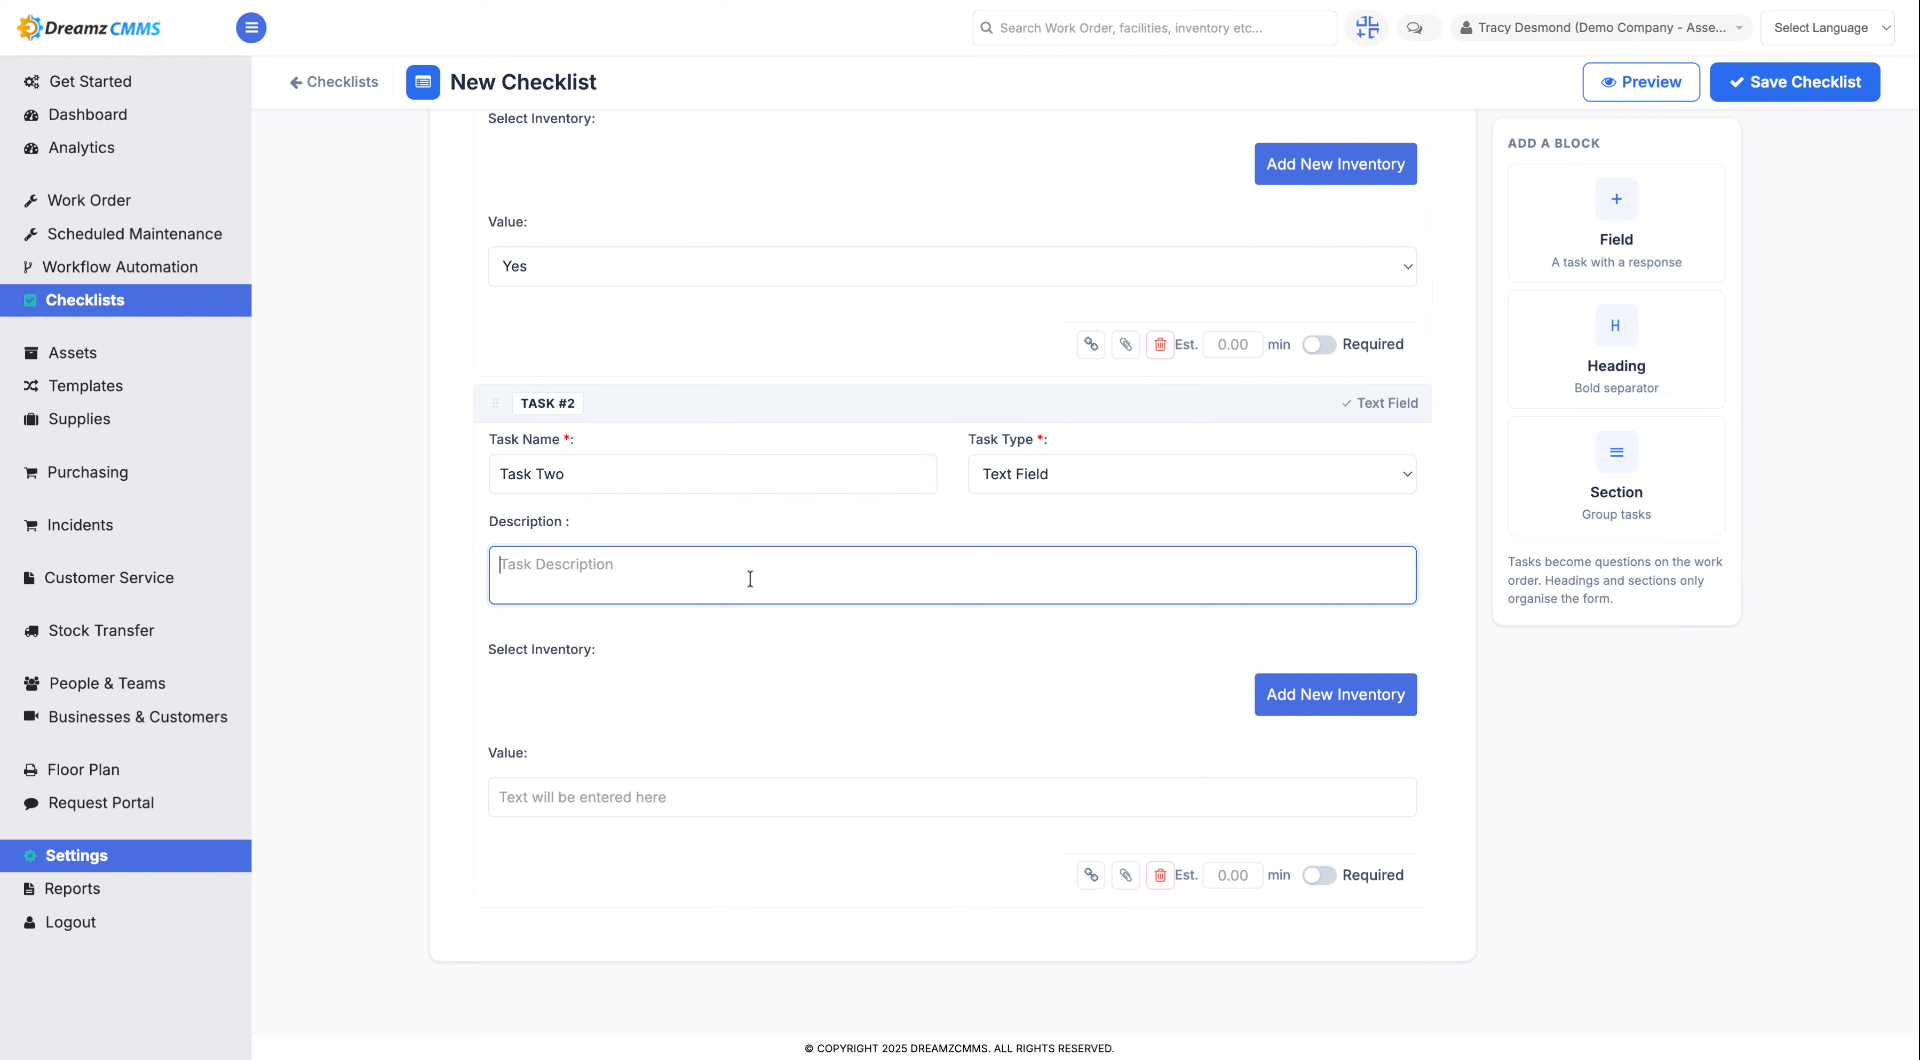The width and height of the screenshot is (1920, 1060).
Task: Click the Task Name field containing Task Two
Action: click(x=712, y=474)
